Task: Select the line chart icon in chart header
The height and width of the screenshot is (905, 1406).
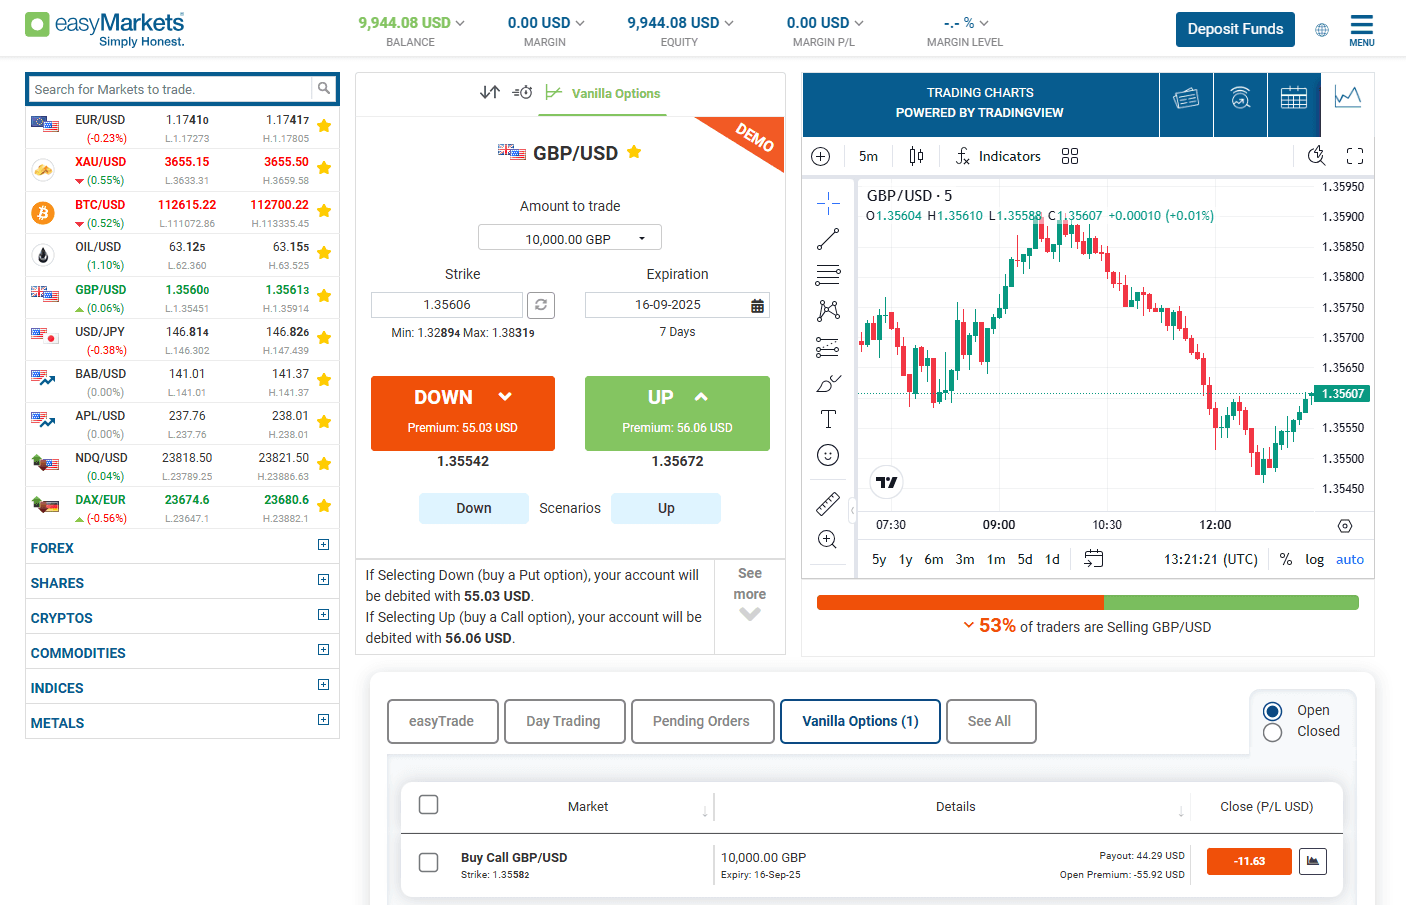Action: 1348,98
